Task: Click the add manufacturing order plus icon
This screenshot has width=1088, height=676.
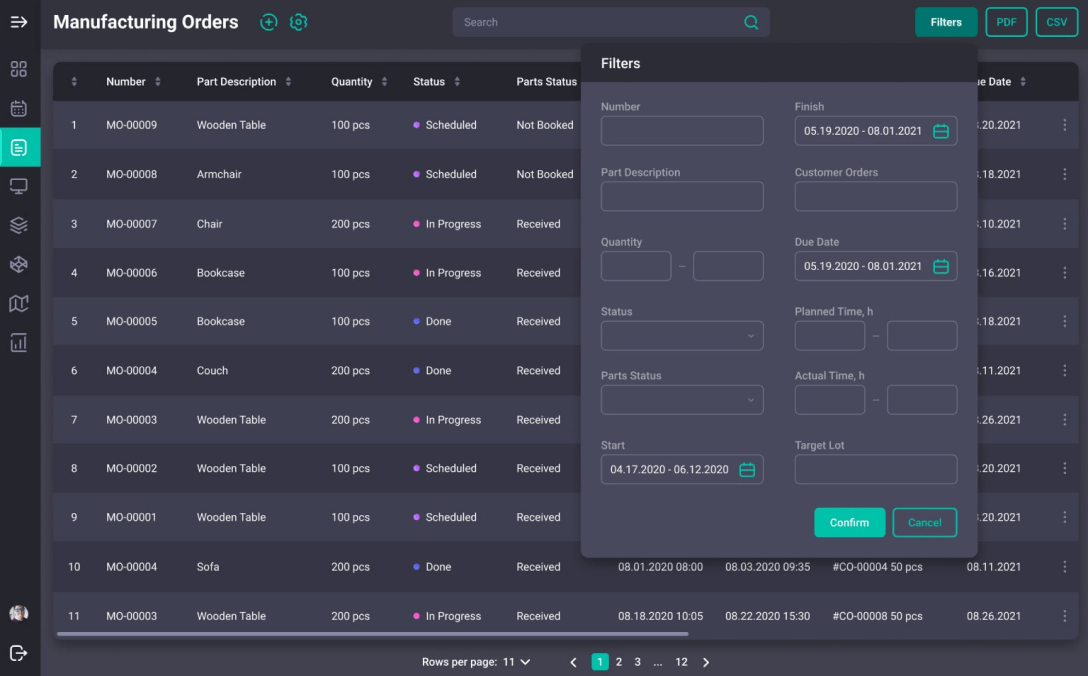Action: click(268, 22)
